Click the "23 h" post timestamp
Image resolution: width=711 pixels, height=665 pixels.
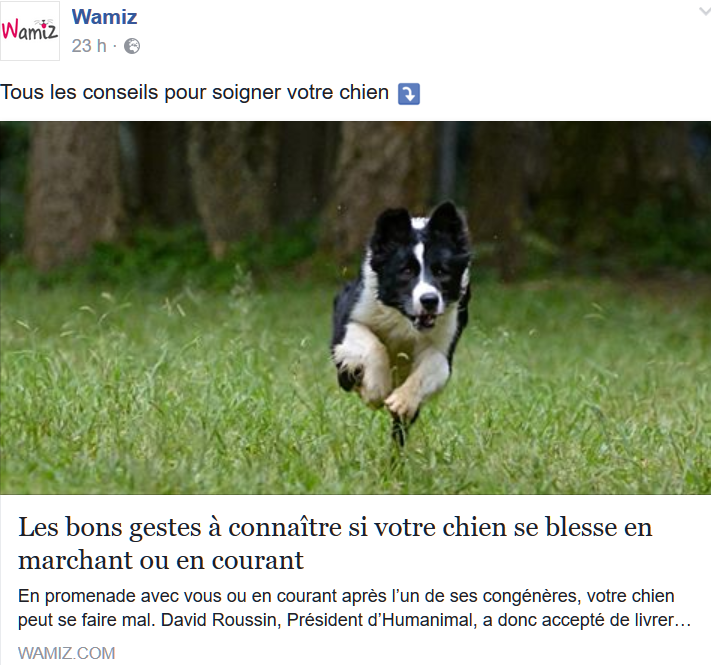[89, 46]
